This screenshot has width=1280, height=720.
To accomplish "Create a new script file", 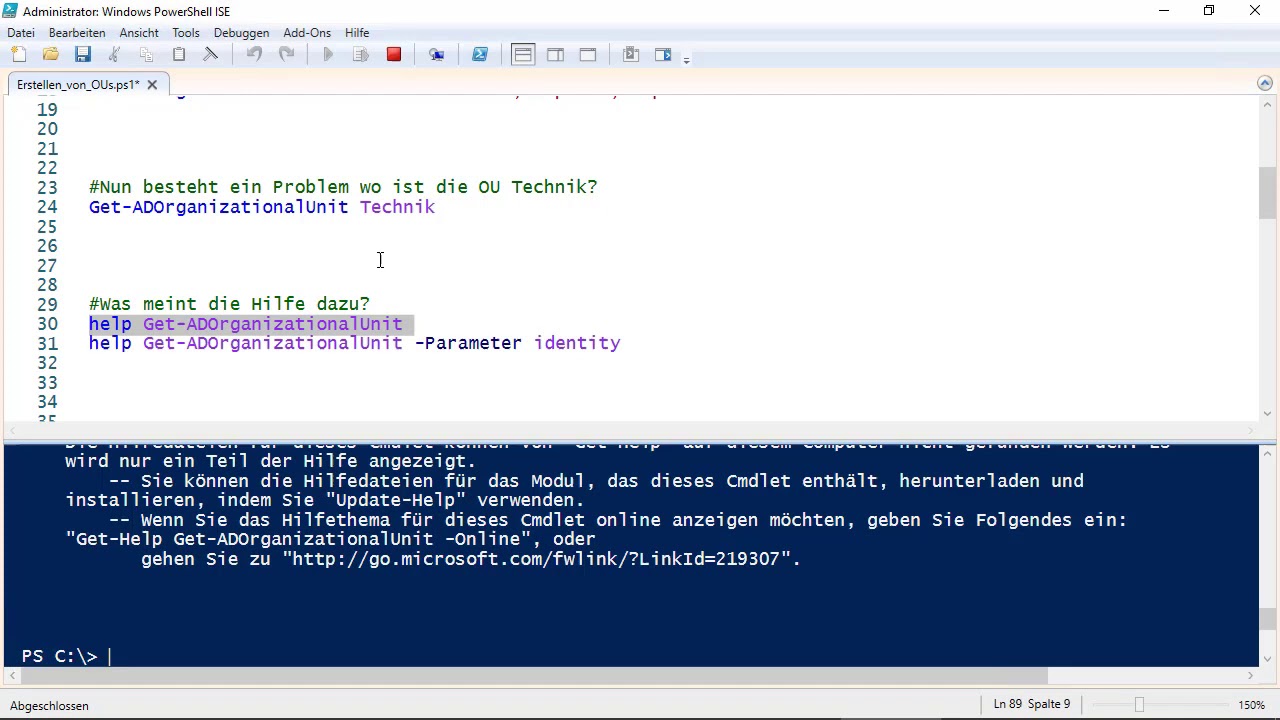I will pyautogui.click(x=19, y=55).
